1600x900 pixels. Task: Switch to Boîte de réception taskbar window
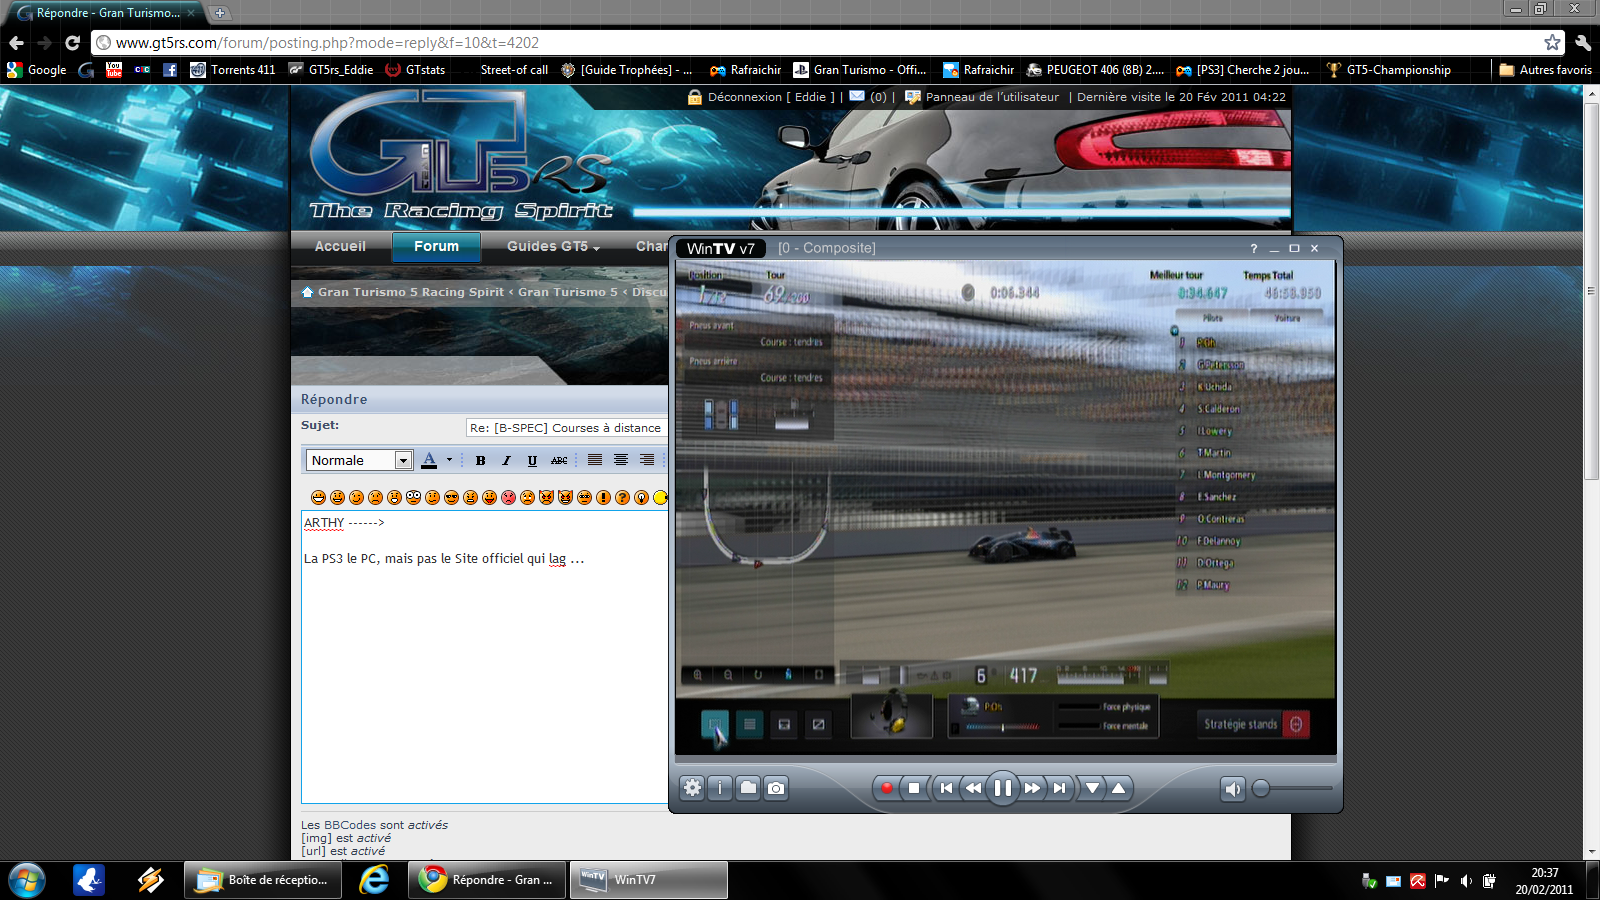click(x=262, y=880)
